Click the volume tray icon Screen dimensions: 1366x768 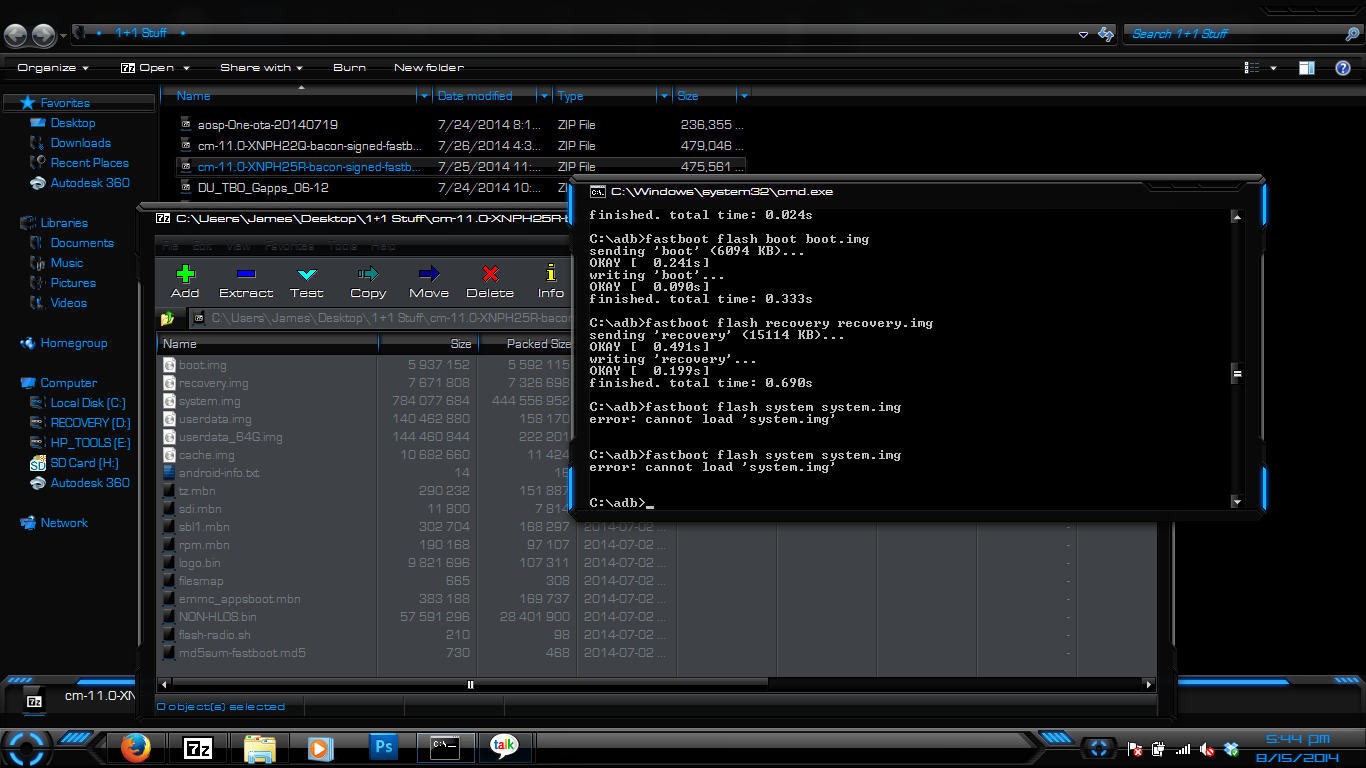click(1208, 749)
